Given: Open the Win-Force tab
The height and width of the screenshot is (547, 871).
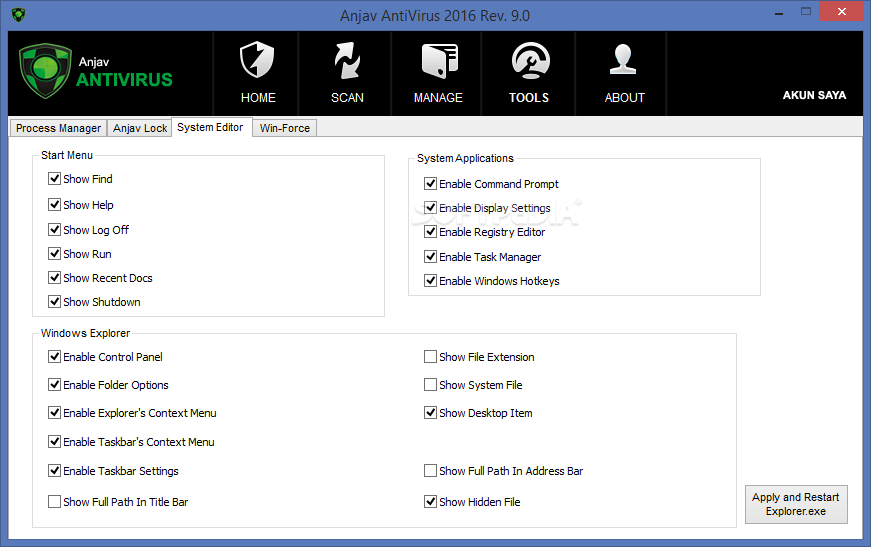Looking at the screenshot, I should point(284,128).
